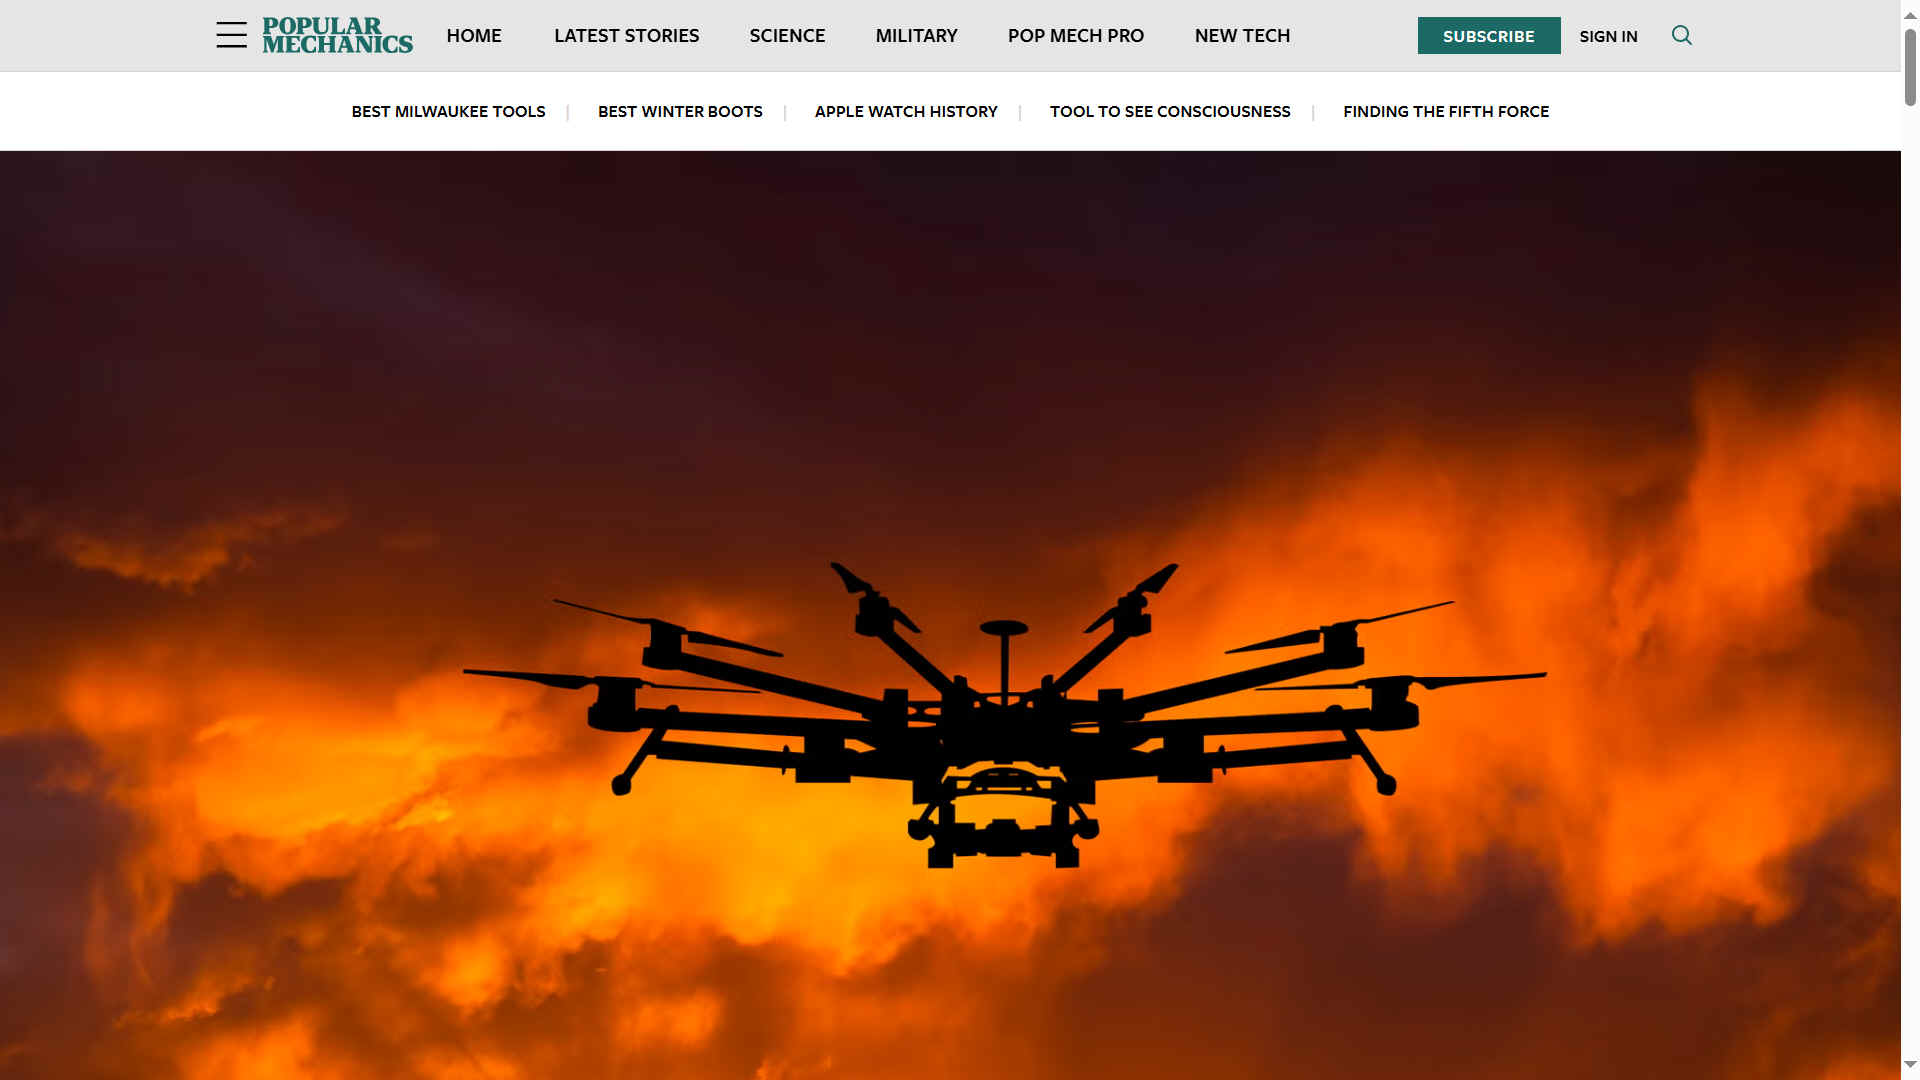The height and width of the screenshot is (1080, 1920).
Task: Go to the Home menu item
Action: (x=474, y=36)
